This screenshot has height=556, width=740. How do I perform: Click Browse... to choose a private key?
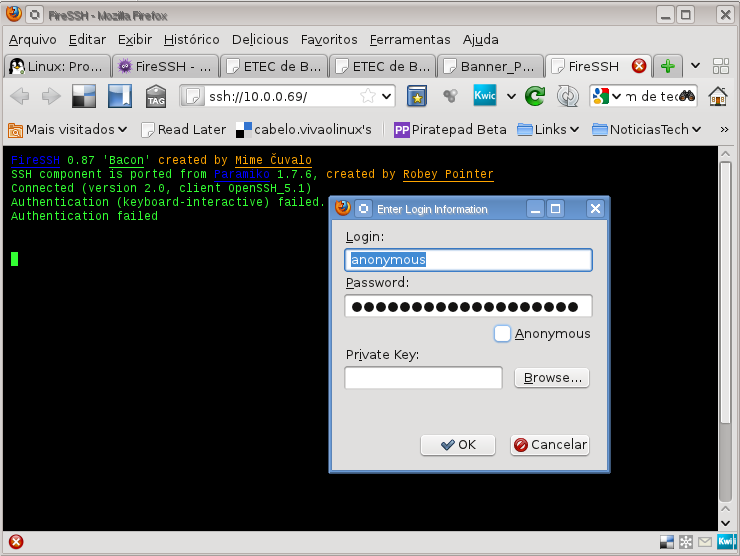point(552,378)
